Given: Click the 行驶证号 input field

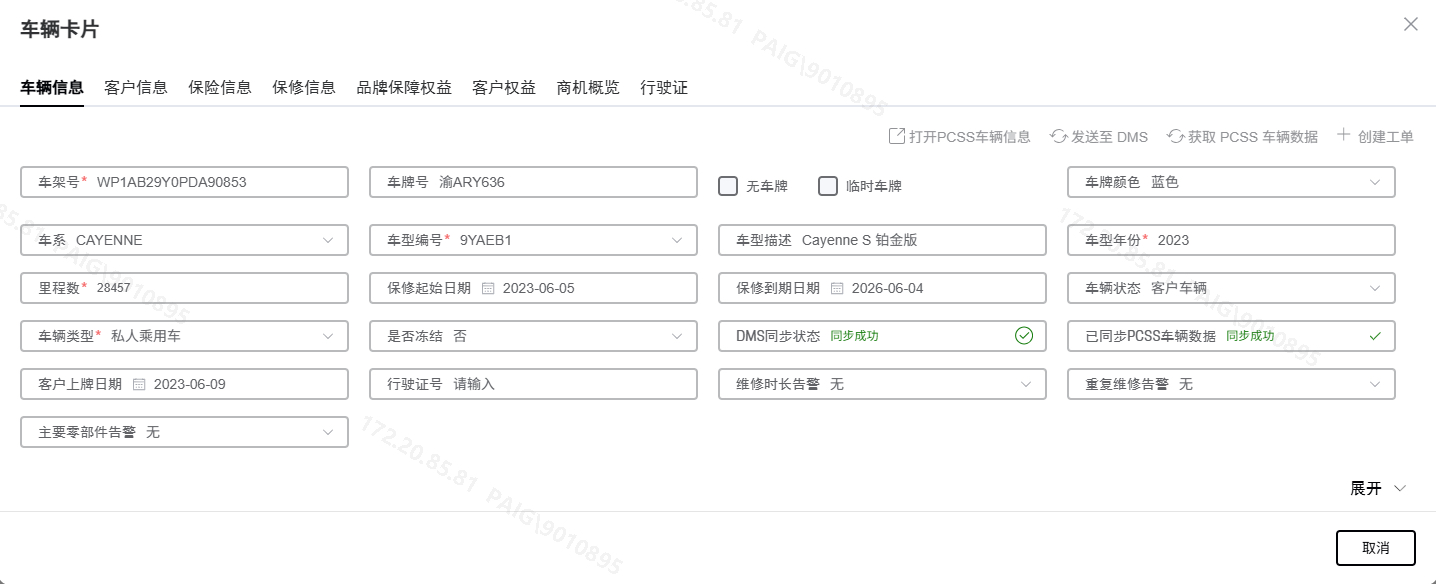Looking at the screenshot, I should pos(570,384).
